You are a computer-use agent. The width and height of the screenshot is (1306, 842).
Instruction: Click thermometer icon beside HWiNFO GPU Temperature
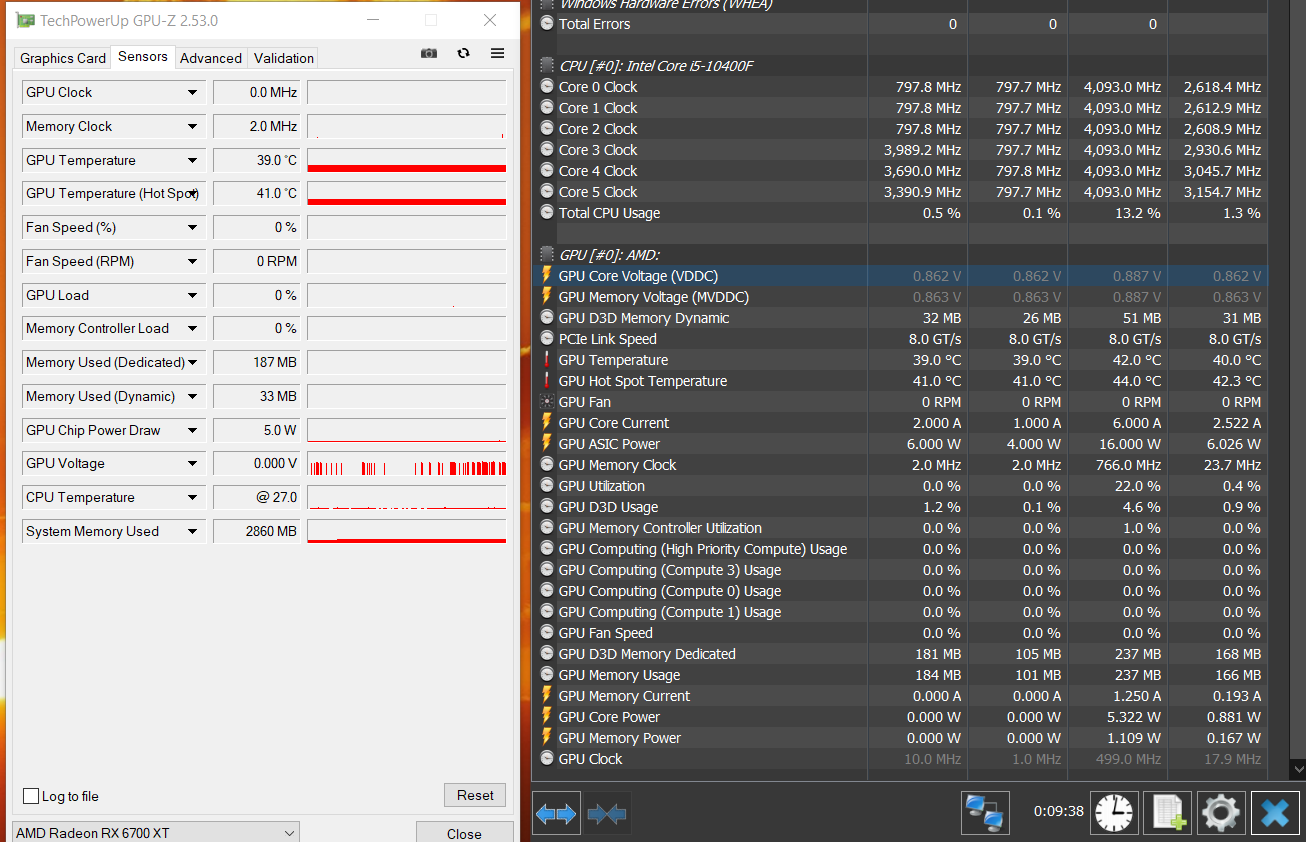547,360
